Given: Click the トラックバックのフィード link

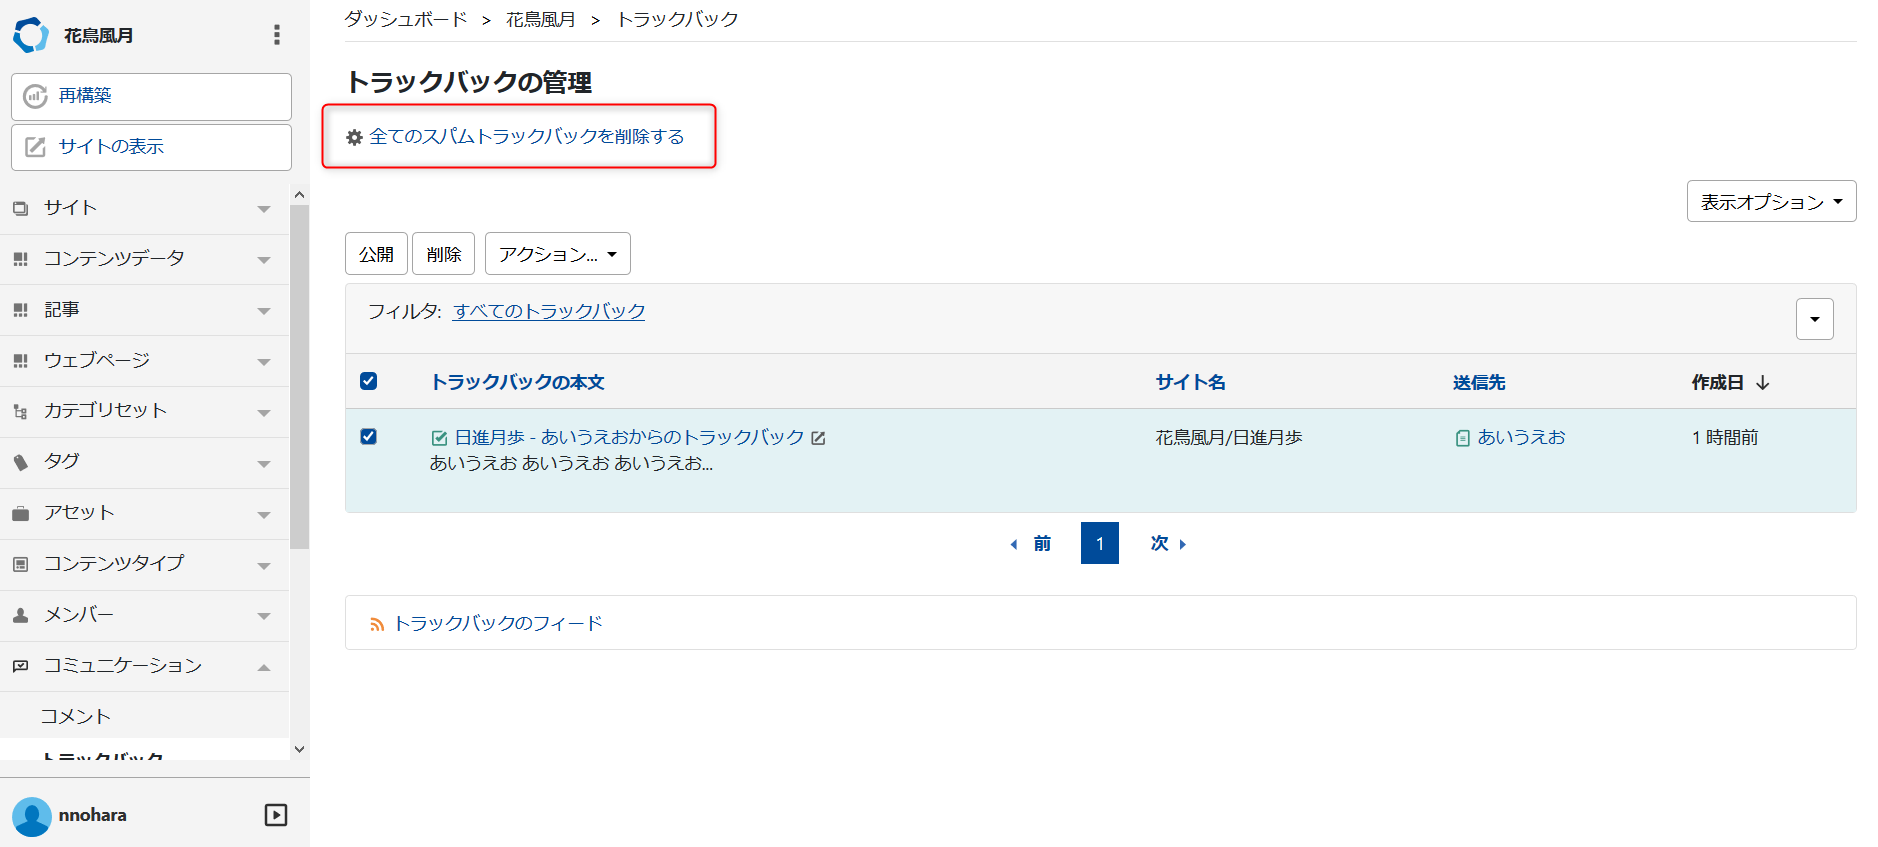Looking at the screenshot, I should click(498, 623).
